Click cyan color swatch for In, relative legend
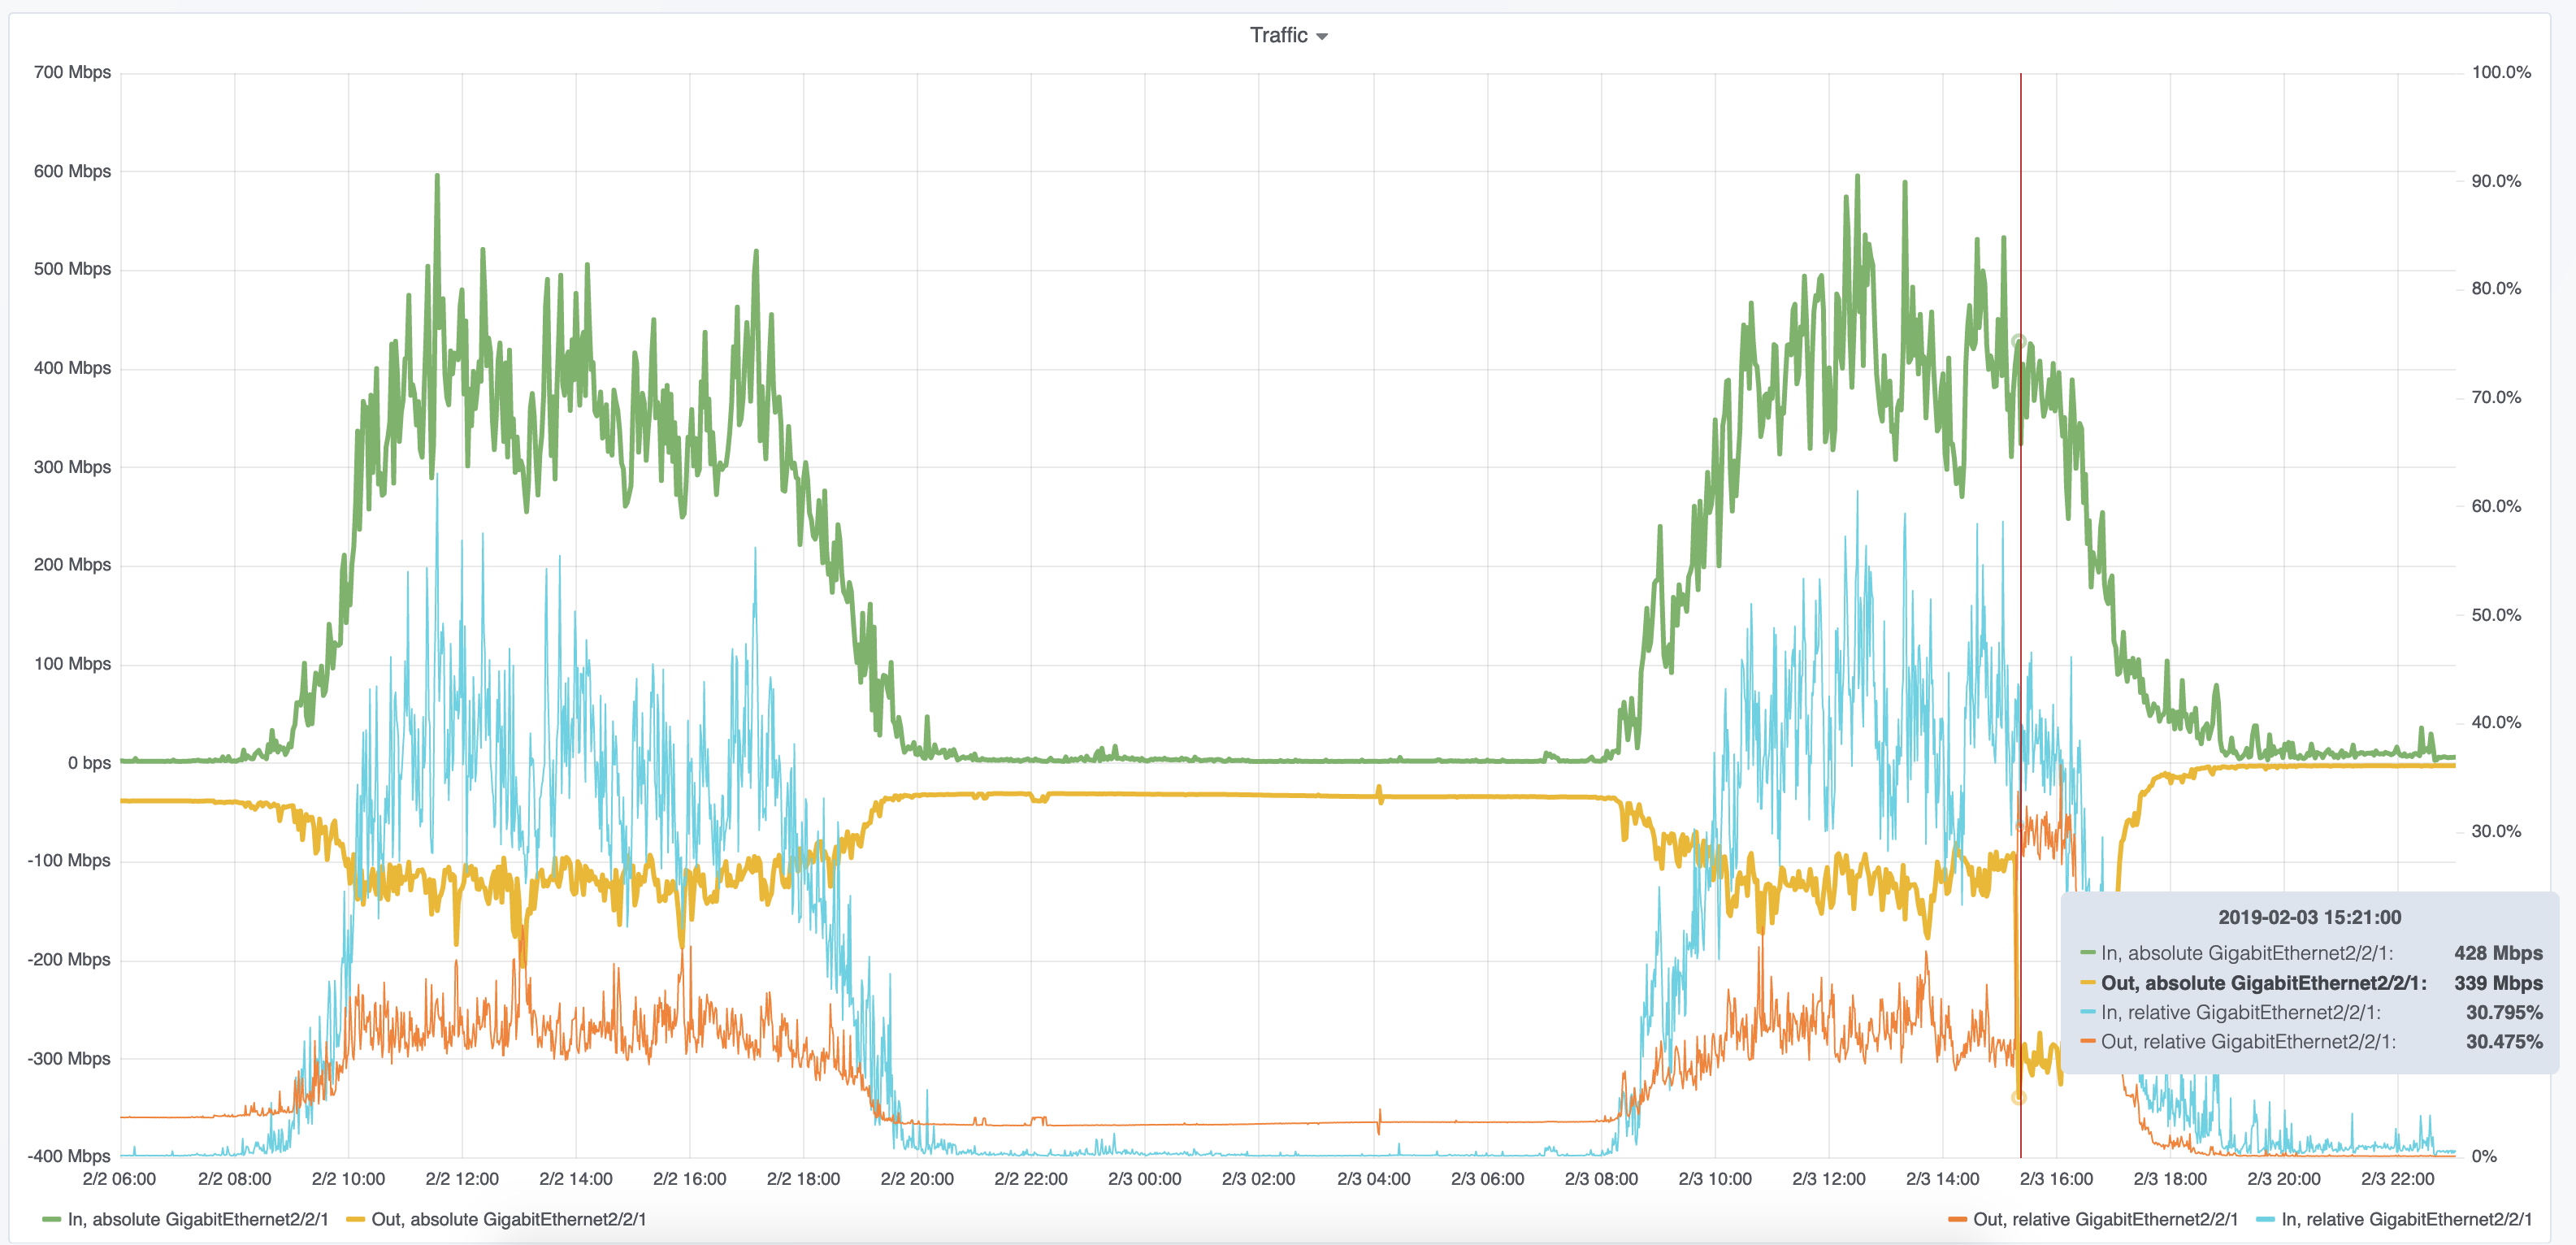 point(2265,1220)
